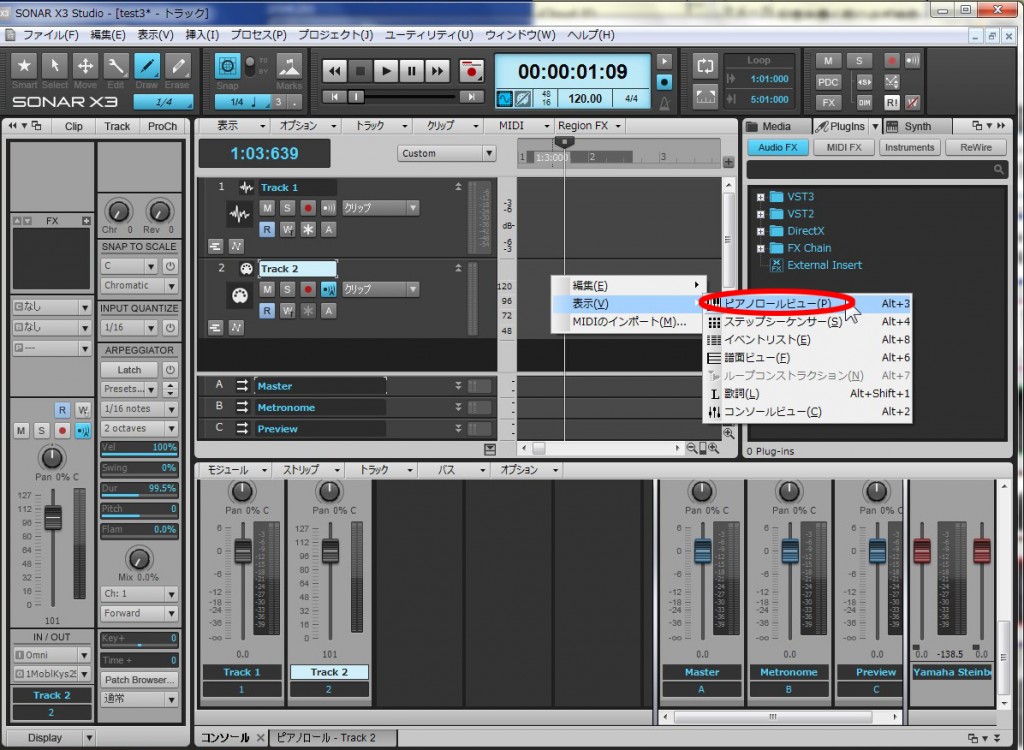Pause playback with the Pause button
This screenshot has height=750, width=1024.
[x=411, y=71]
